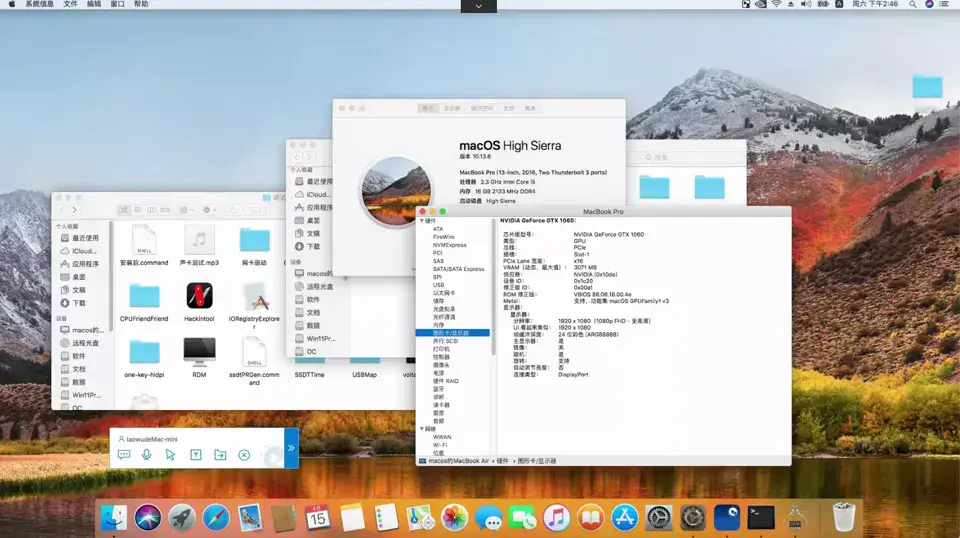This screenshot has height=538, width=960.
Task: Open App Store icon in Dock
Action: pos(624,518)
